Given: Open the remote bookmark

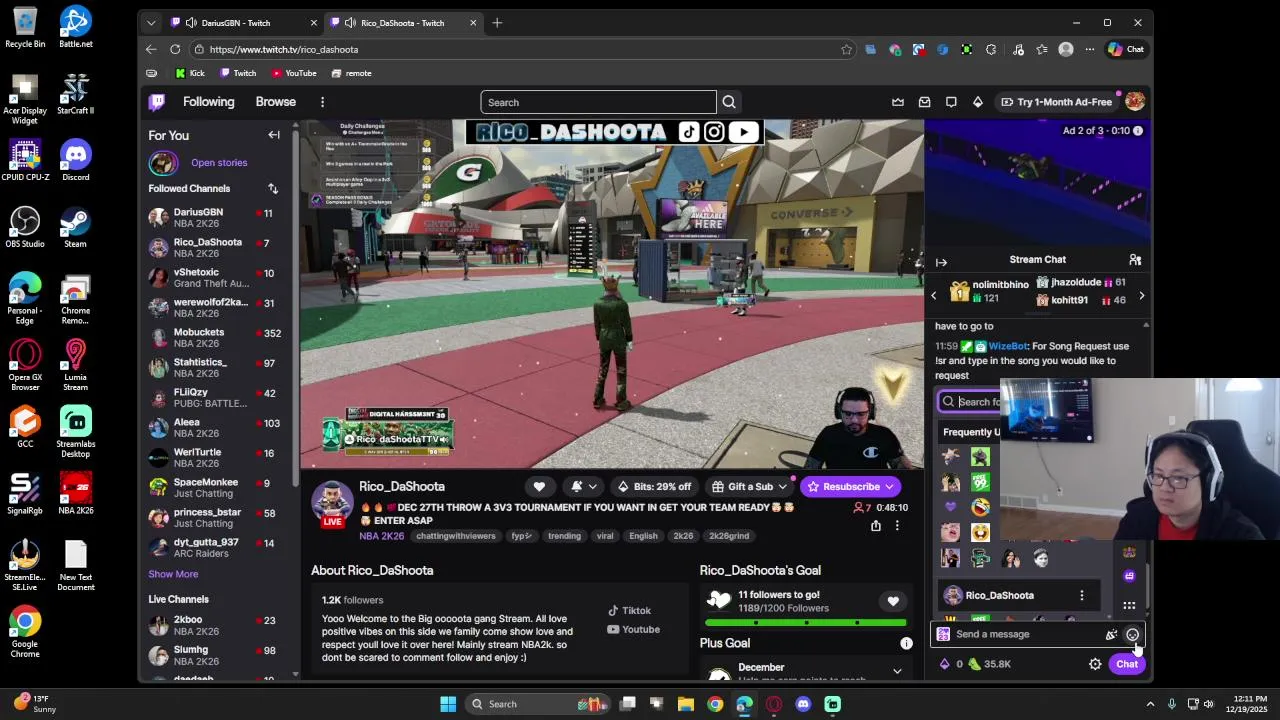Looking at the screenshot, I should tap(351, 73).
